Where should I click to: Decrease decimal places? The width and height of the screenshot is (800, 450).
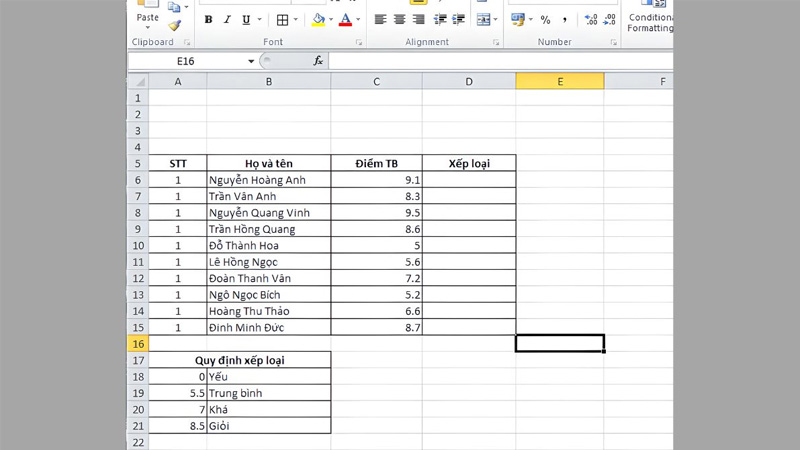(609, 20)
